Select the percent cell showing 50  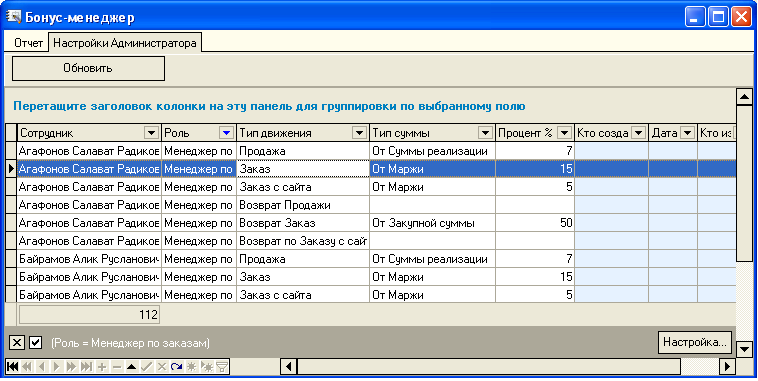point(535,223)
